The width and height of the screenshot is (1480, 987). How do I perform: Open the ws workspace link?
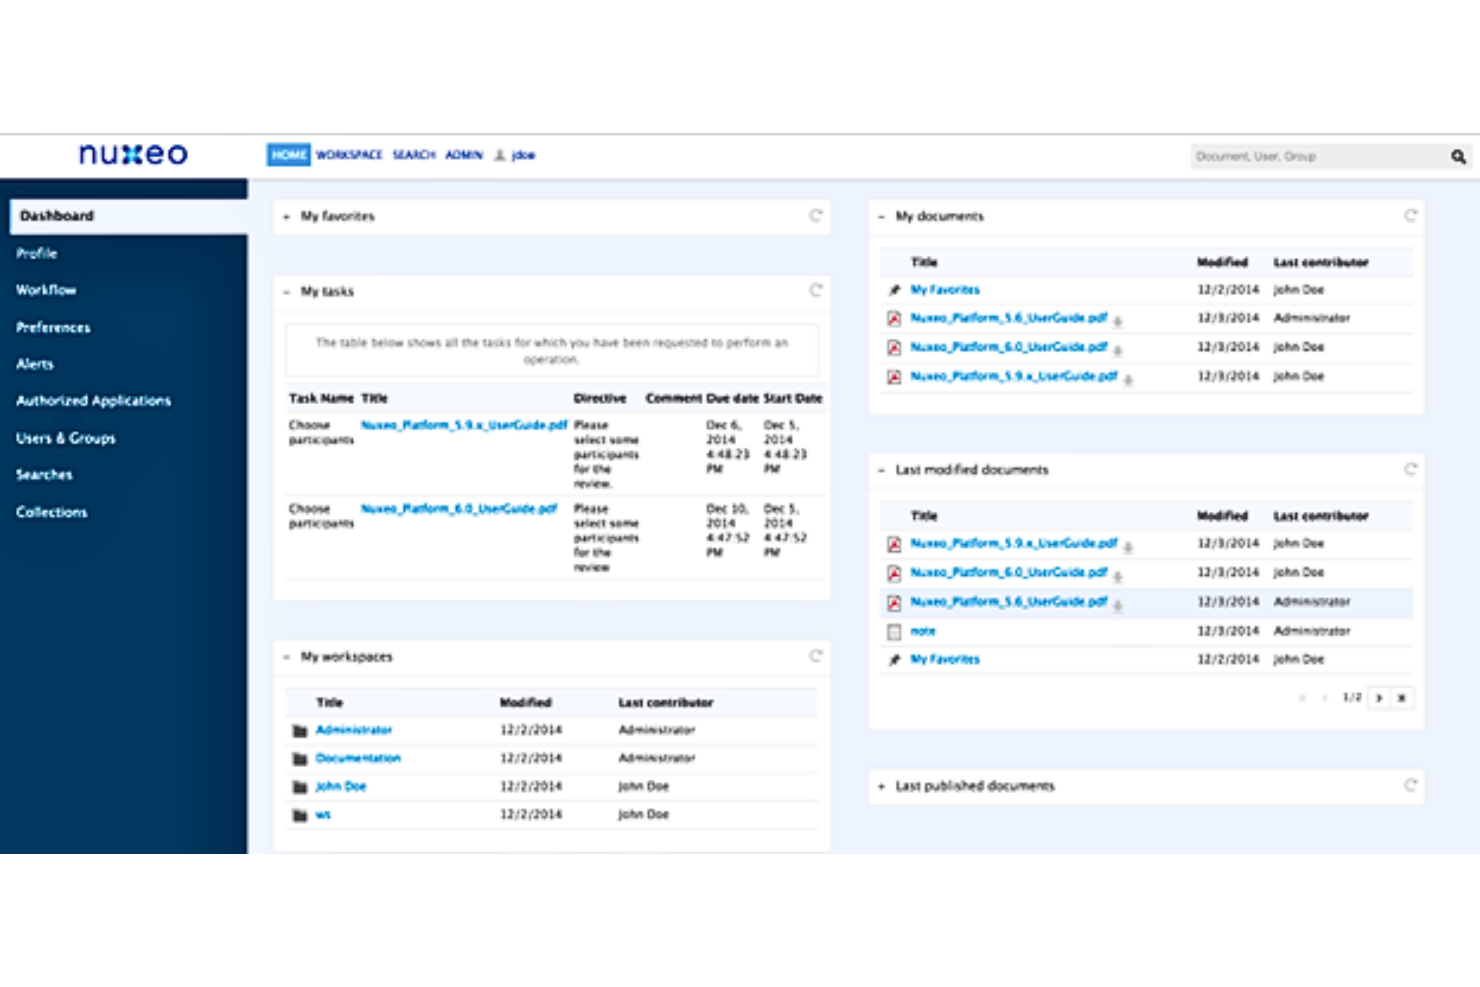tap(323, 814)
